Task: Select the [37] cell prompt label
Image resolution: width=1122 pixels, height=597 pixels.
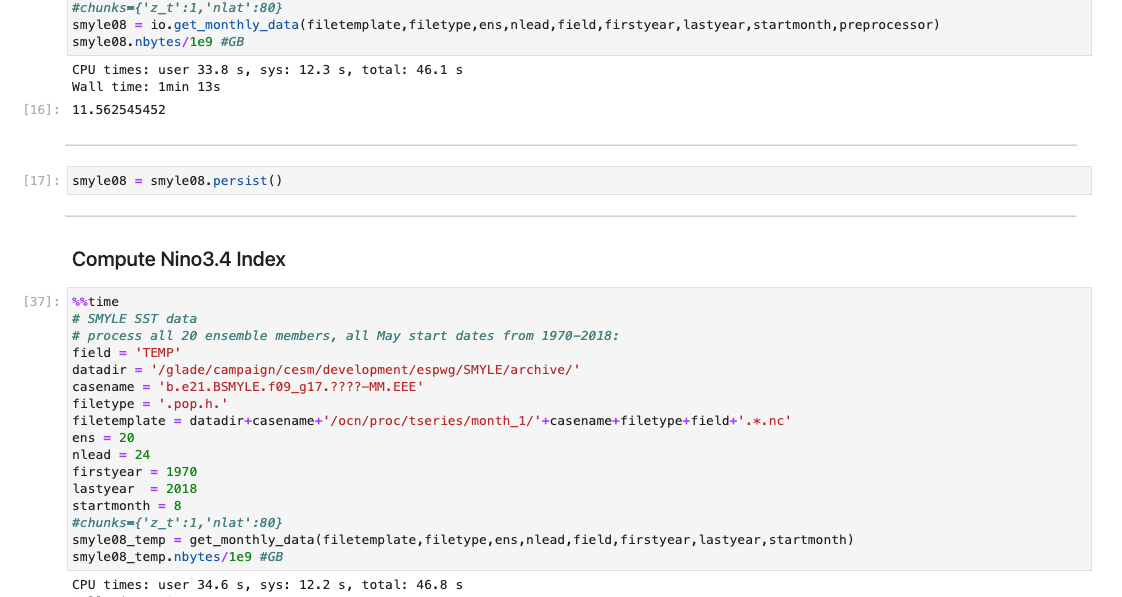Action: pos(42,301)
